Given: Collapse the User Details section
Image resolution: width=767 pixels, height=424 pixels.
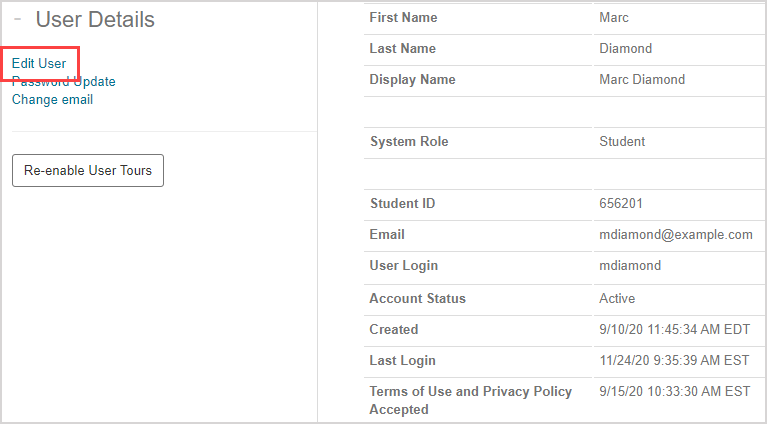Looking at the screenshot, I should (18, 20).
